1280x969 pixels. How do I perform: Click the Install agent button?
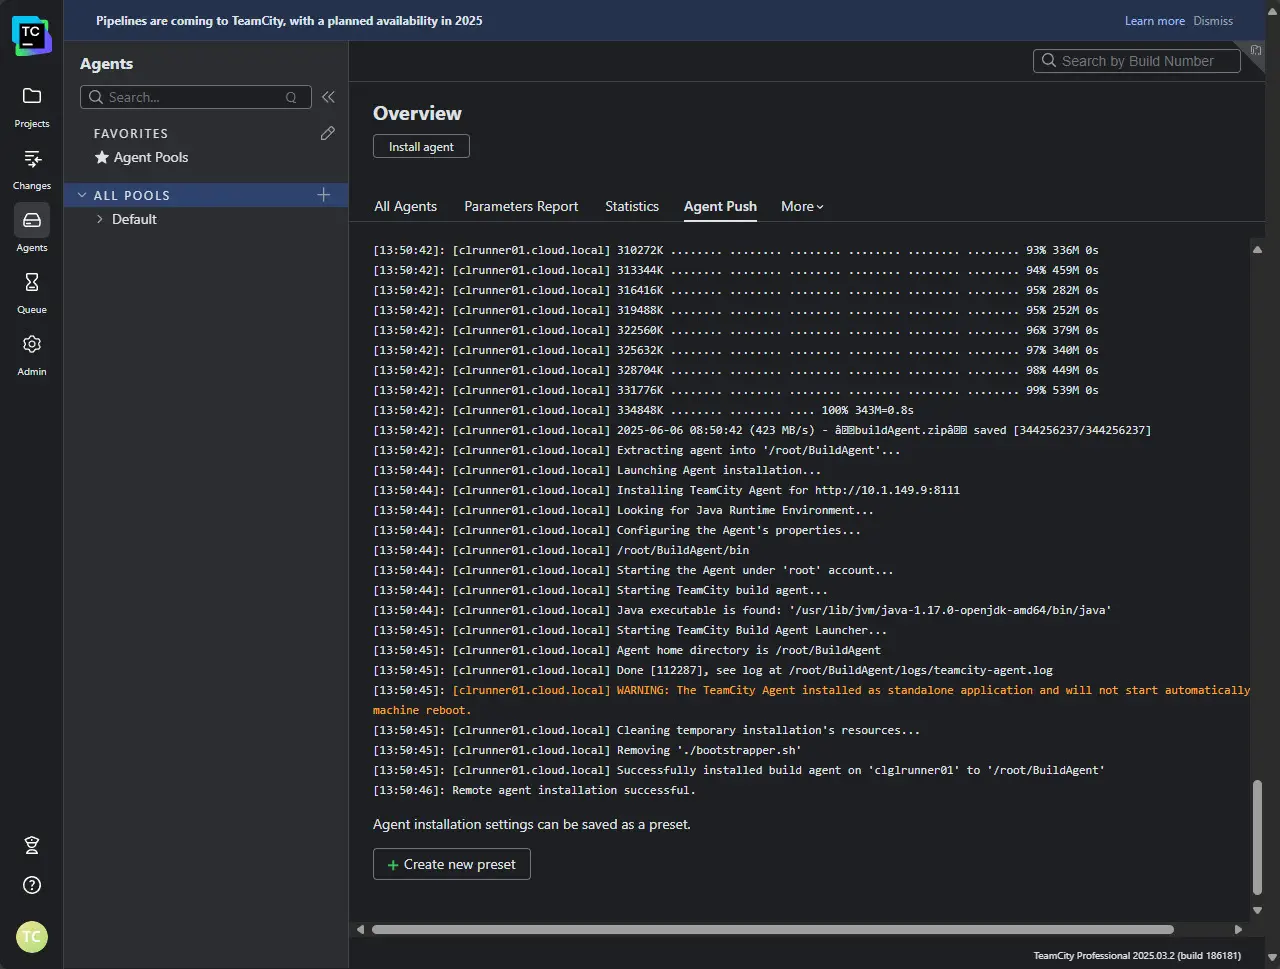coord(421,147)
